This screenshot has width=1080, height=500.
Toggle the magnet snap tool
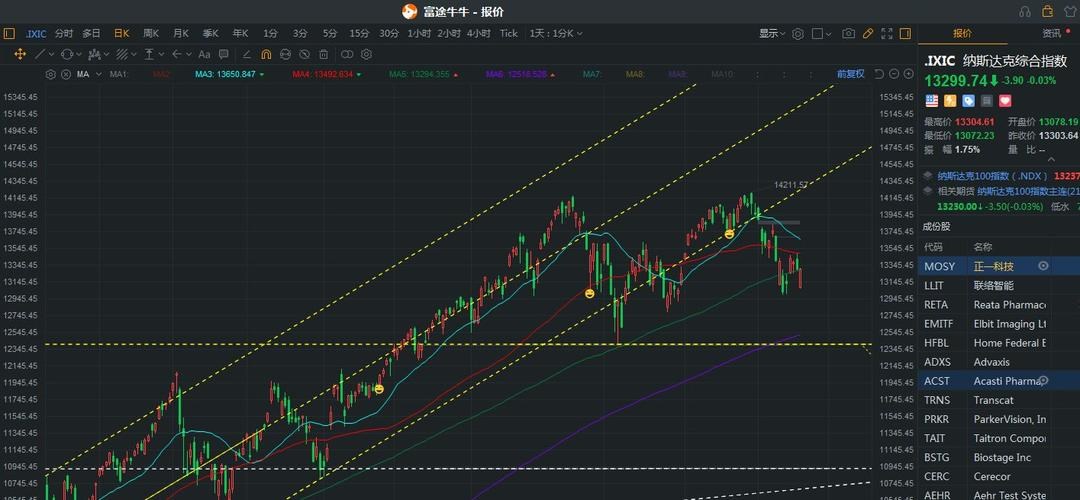[x=266, y=54]
